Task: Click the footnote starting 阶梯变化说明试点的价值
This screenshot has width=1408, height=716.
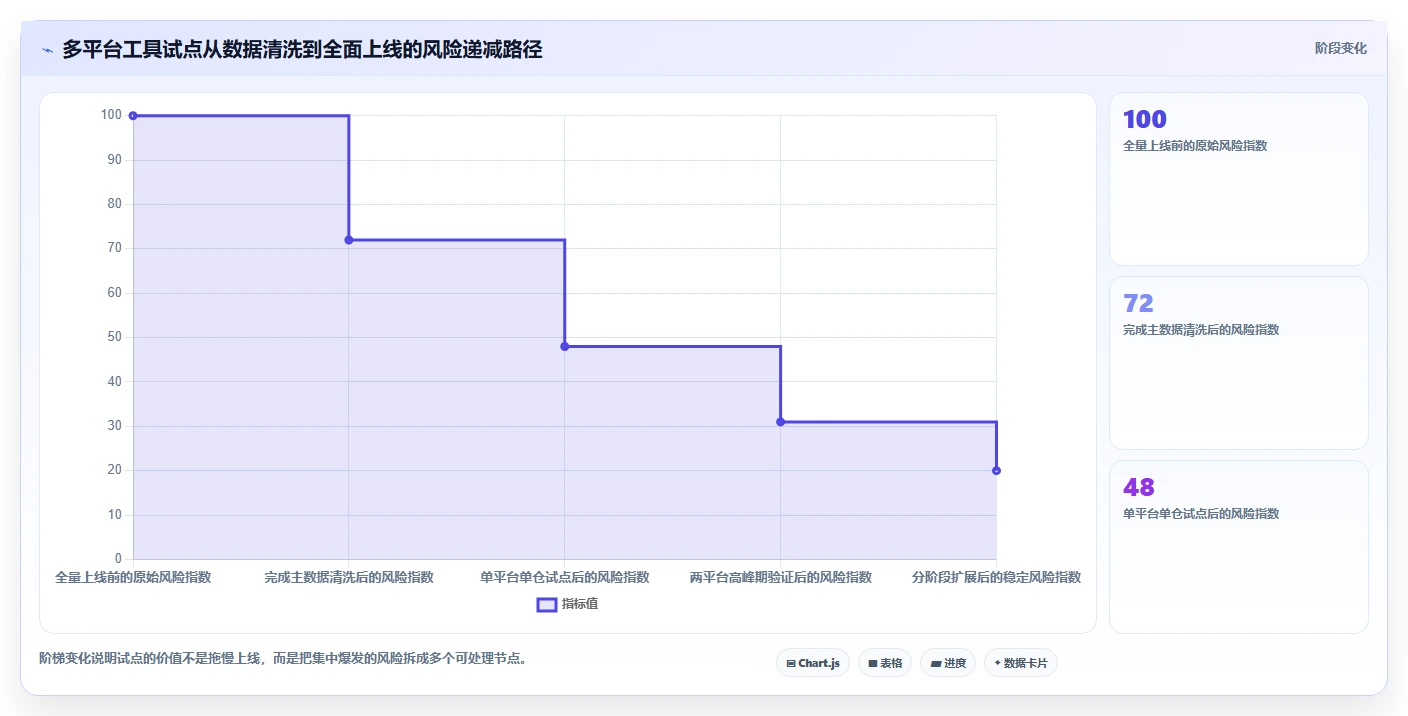Action: click(x=283, y=658)
